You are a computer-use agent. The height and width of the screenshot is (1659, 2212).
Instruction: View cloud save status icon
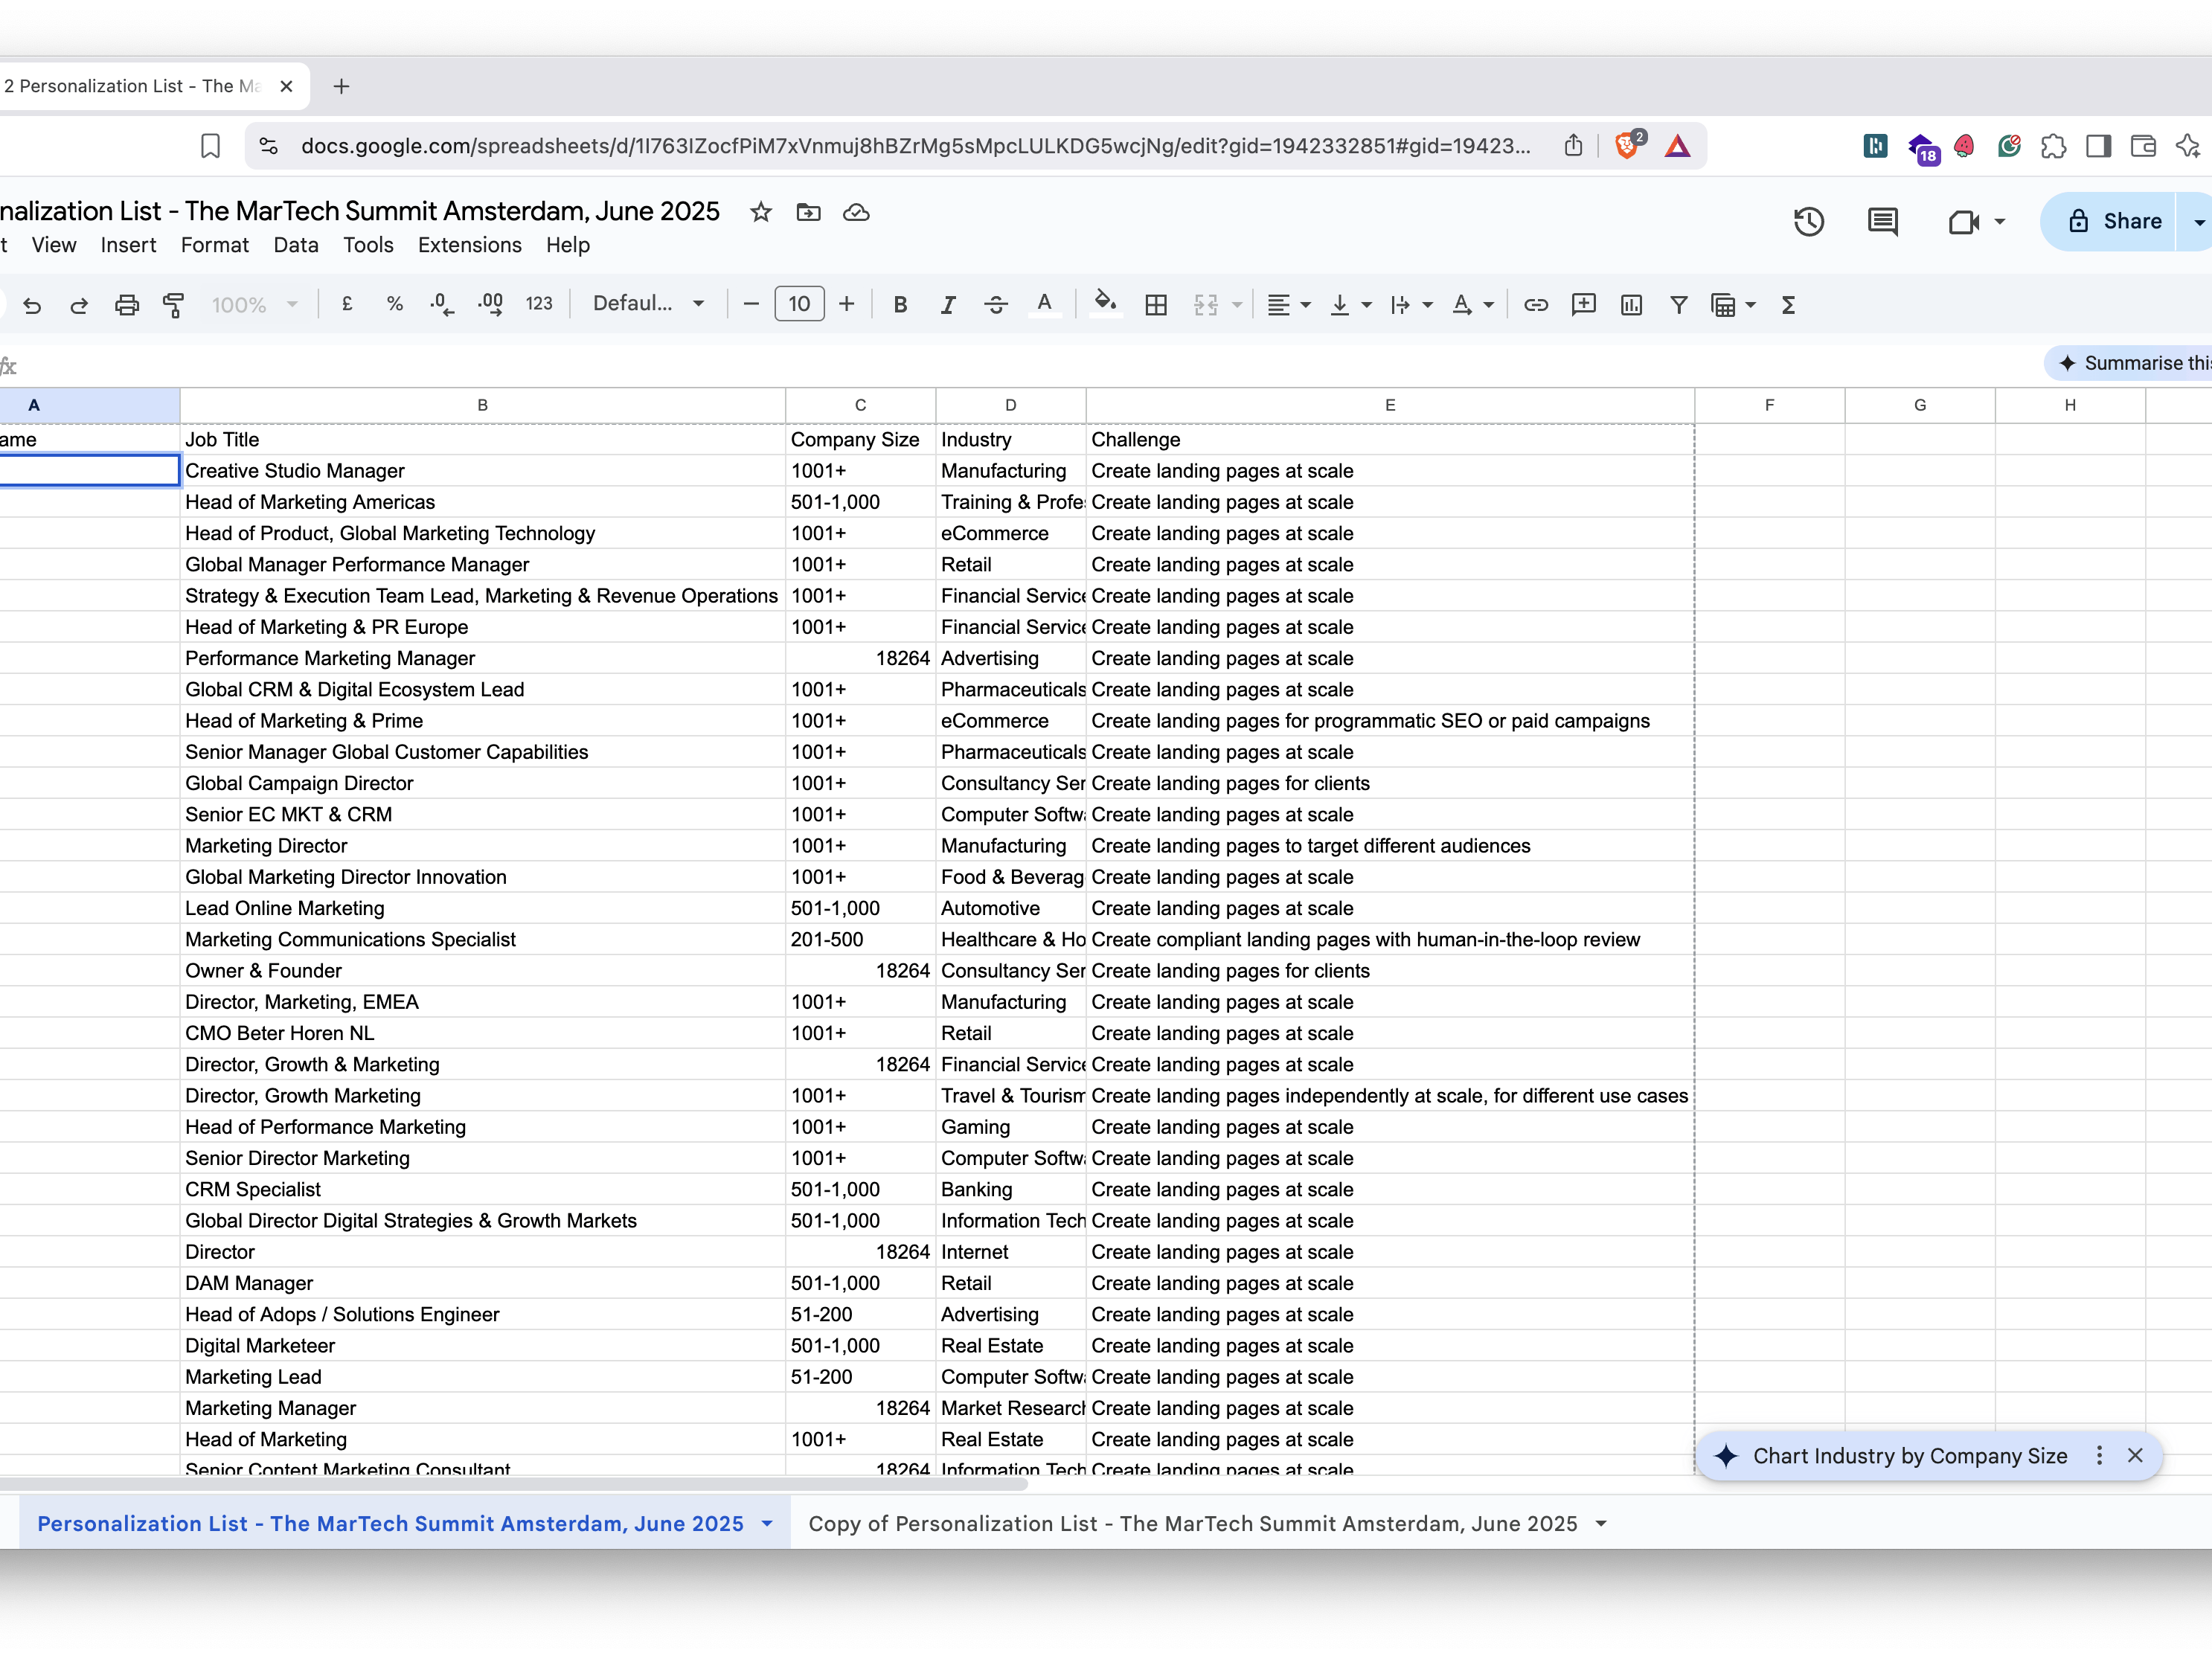[x=856, y=212]
